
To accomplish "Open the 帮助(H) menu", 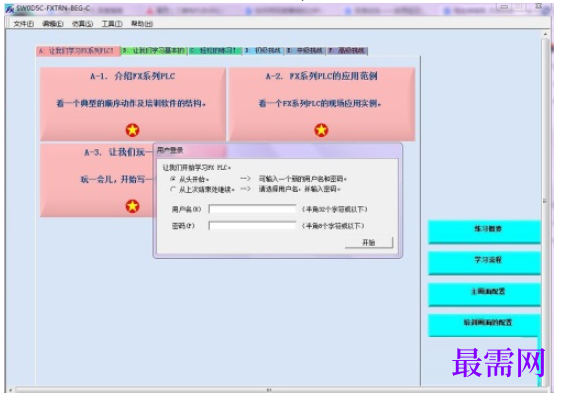I will click(142, 24).
